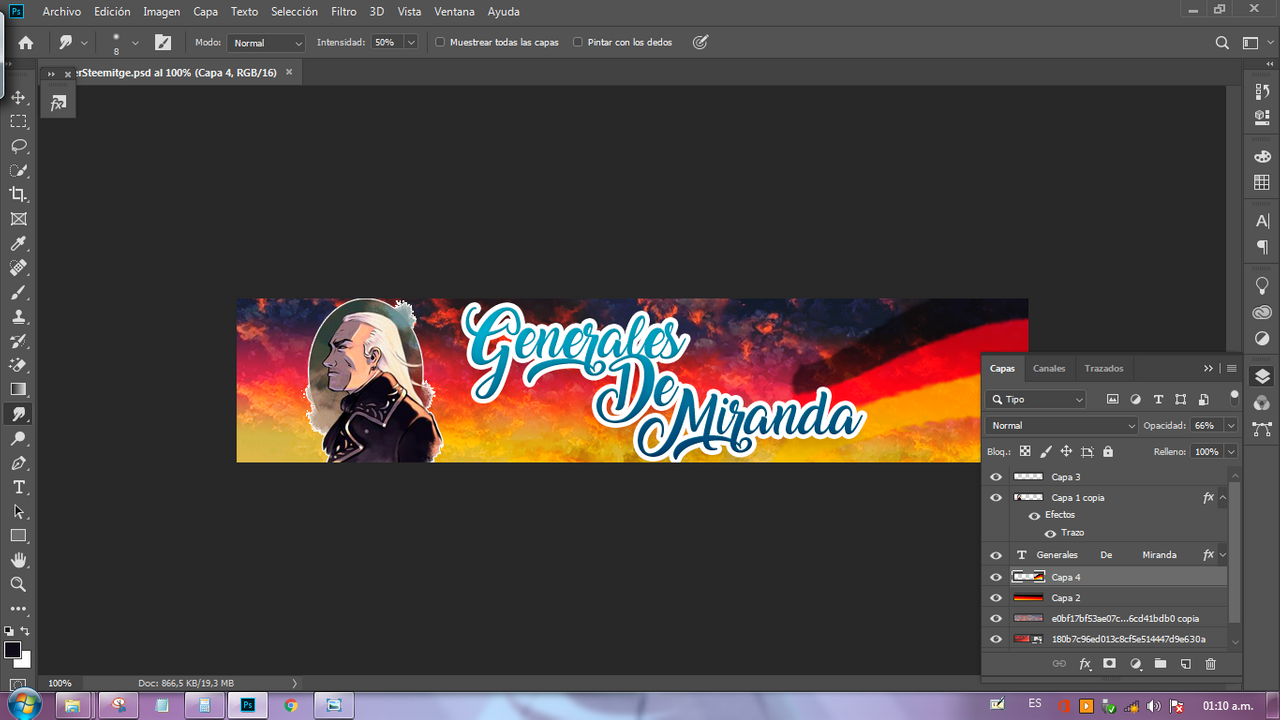The width and height of the screenshot is (1280, 720).
Task: Click the create new group folder icon
Action: pyautogui.click(x=1160, y=663)
